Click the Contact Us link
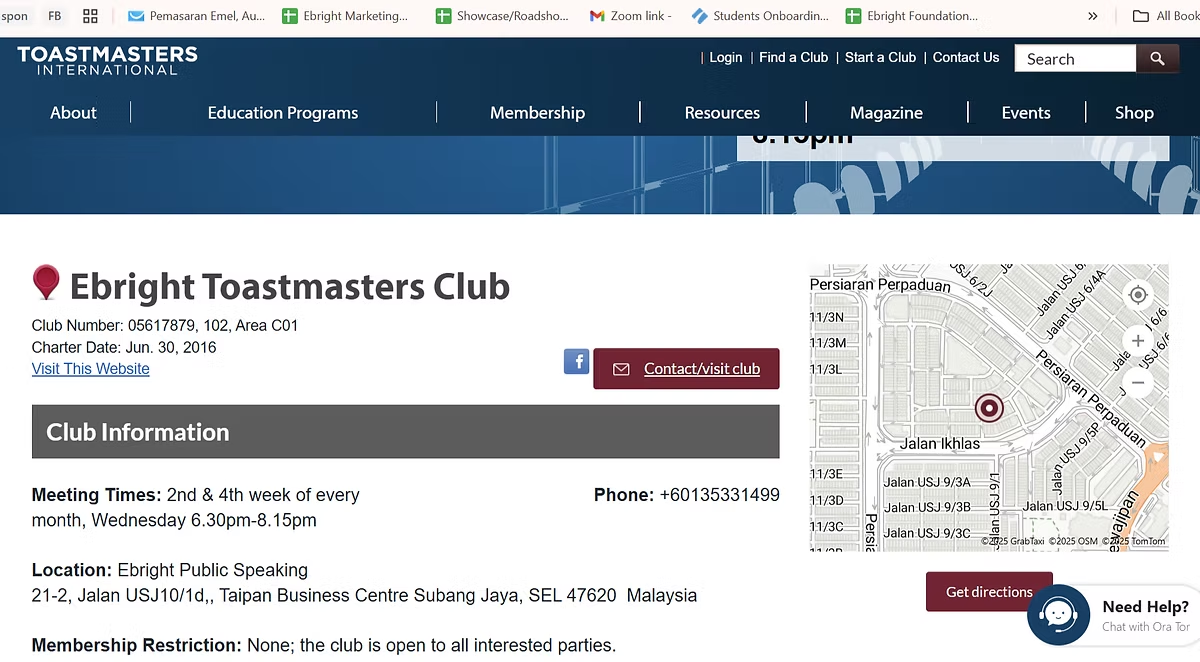The width and height of the screenshot is (1200, 662). [x=966, y=58]
